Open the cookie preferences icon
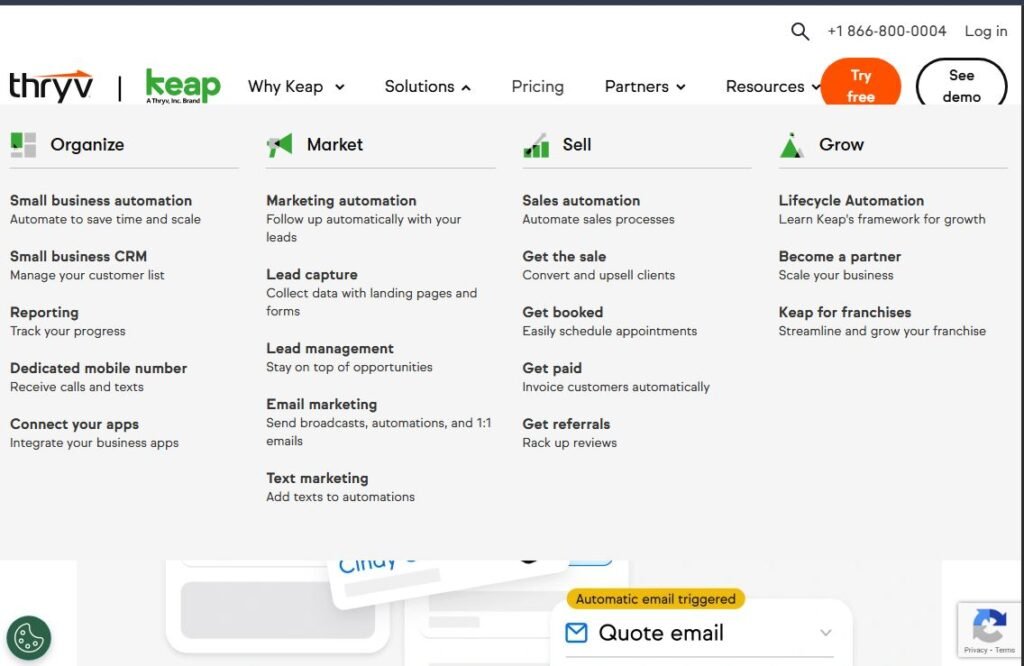The height and width of the screenshot is (666, 1024). (x=29, y=637)
